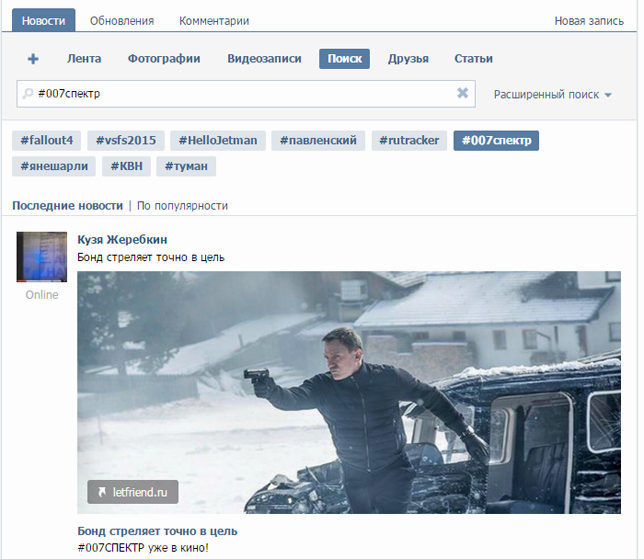
Task: Sort results by По популярности
Action: tap(182, 205)
